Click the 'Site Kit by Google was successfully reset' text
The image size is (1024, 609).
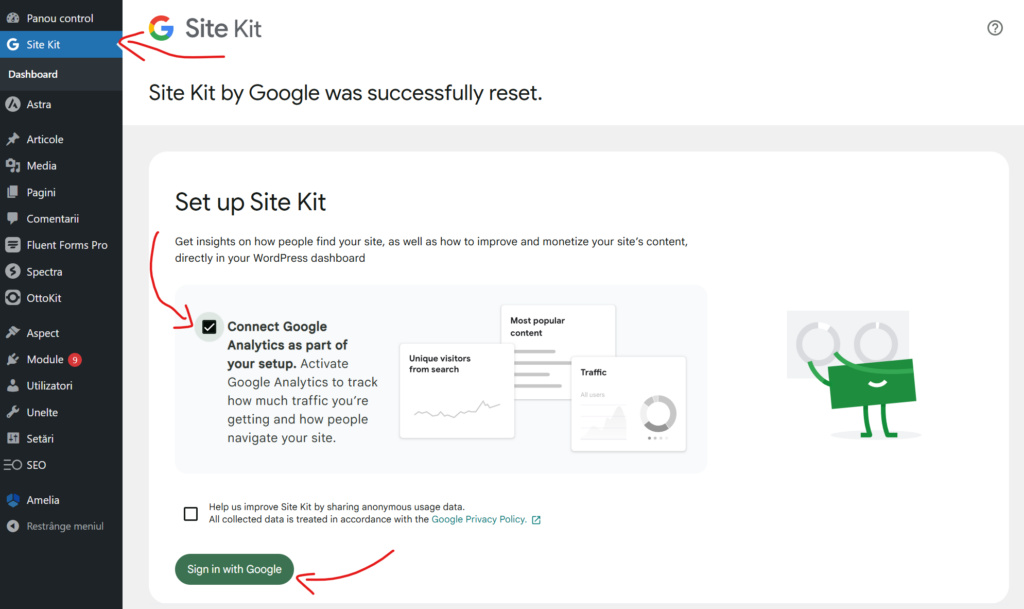point(345,93)
